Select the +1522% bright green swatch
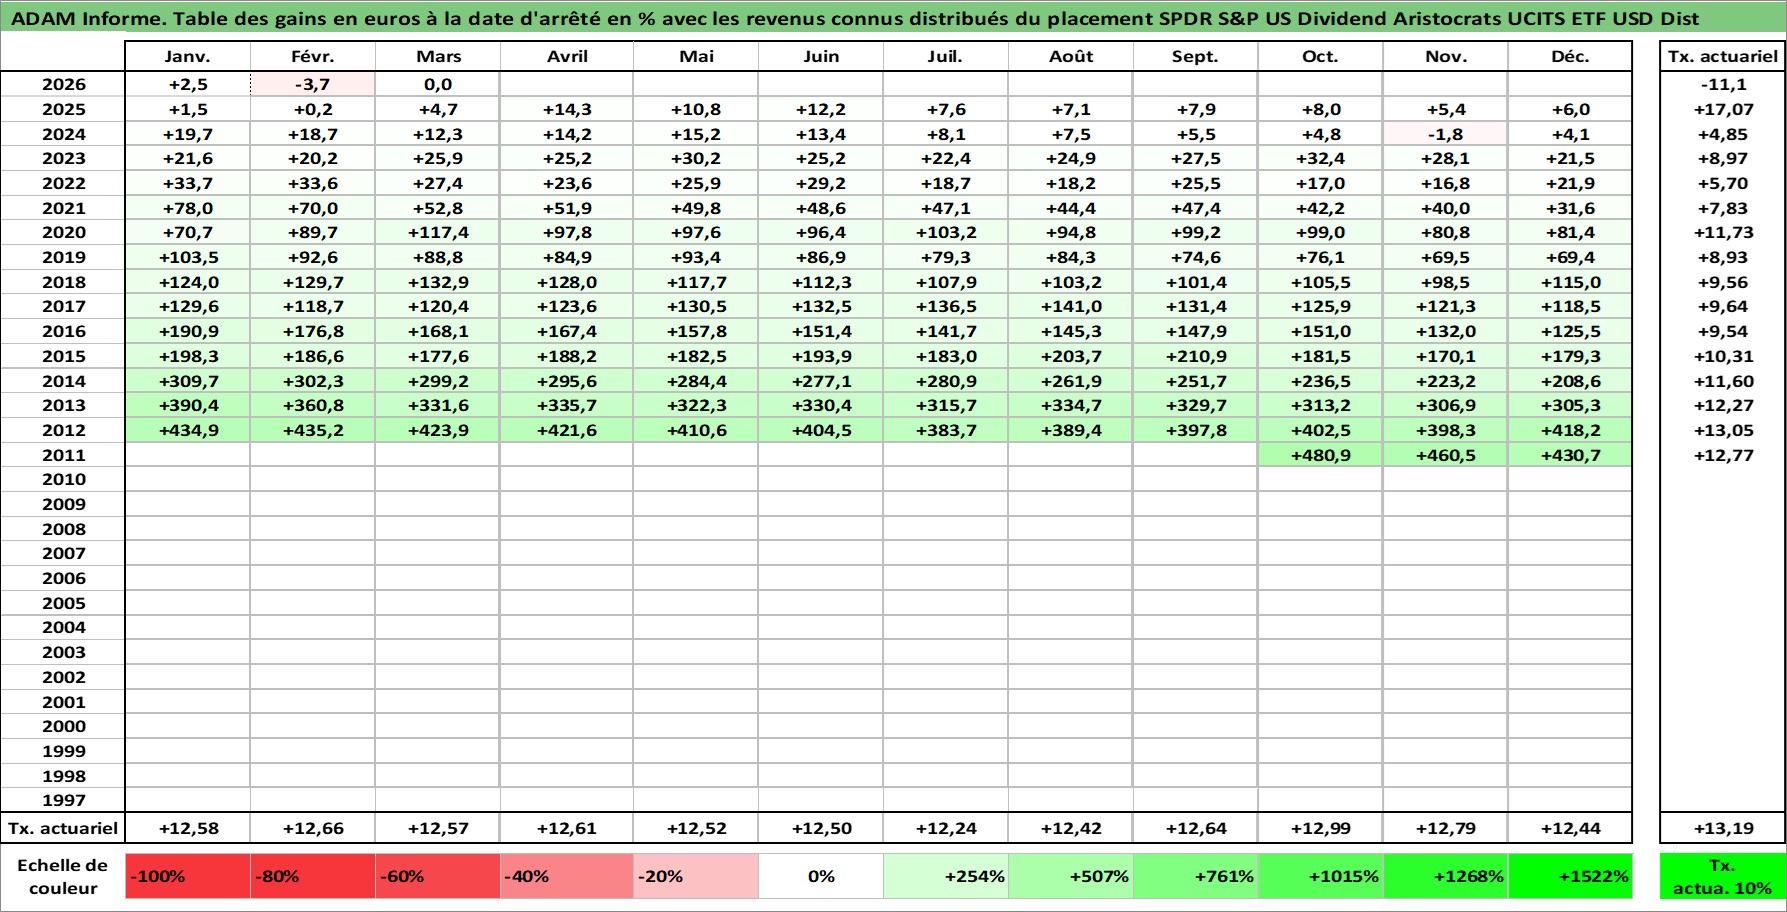Image resolution: width=1787 pixels, height=912 pixels. point(1570,876)
